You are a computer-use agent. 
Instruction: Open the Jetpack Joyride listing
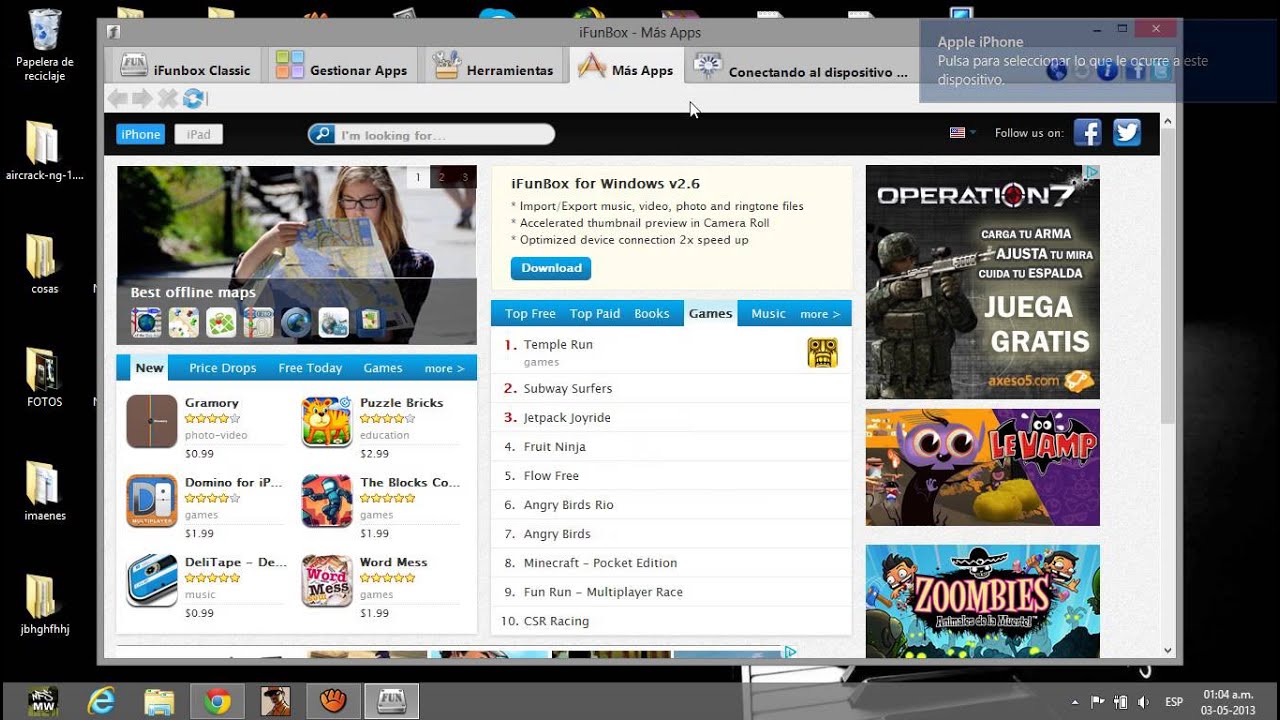click(671, 417)
